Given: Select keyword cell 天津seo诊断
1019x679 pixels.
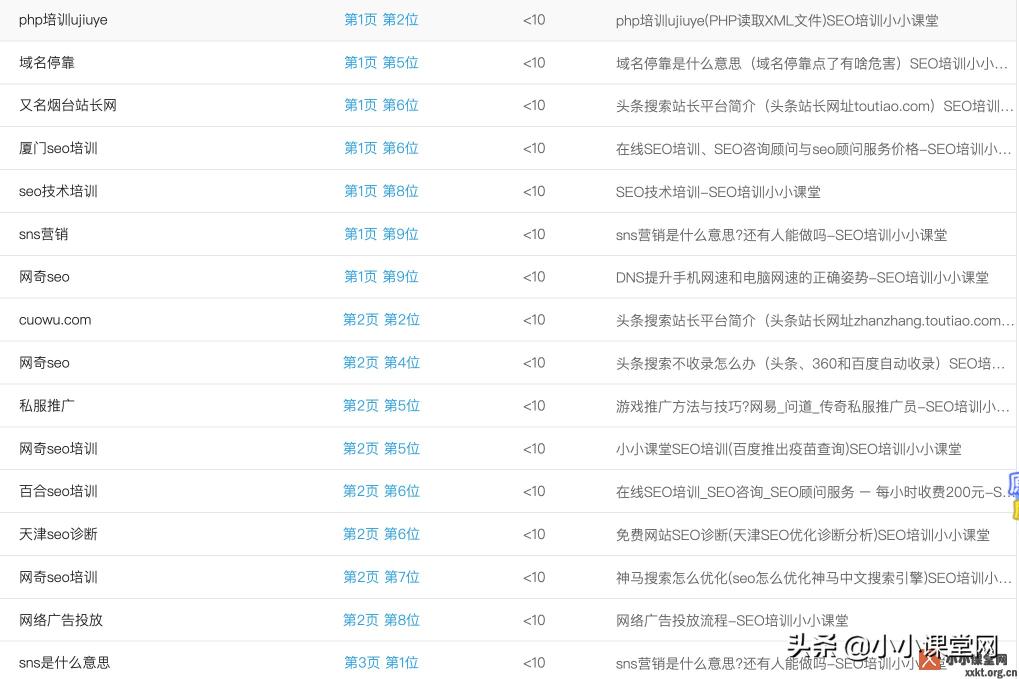Looking at the screenshot, I should (58, 534).
